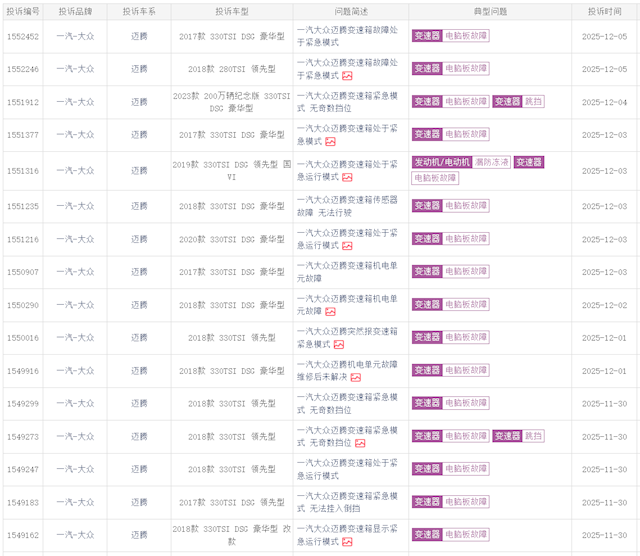Viewport: 640px width, 556px height.
Task: Select 腐防冻液 tag in complaint 1551316
Action: tap(492, 162)
